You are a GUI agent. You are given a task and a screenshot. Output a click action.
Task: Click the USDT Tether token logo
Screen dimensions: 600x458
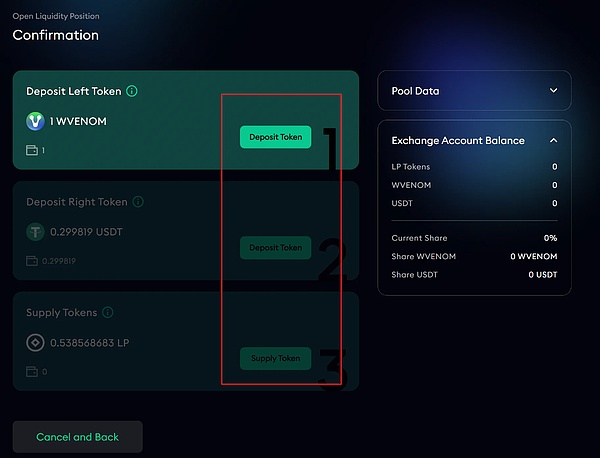coord(35,232)
